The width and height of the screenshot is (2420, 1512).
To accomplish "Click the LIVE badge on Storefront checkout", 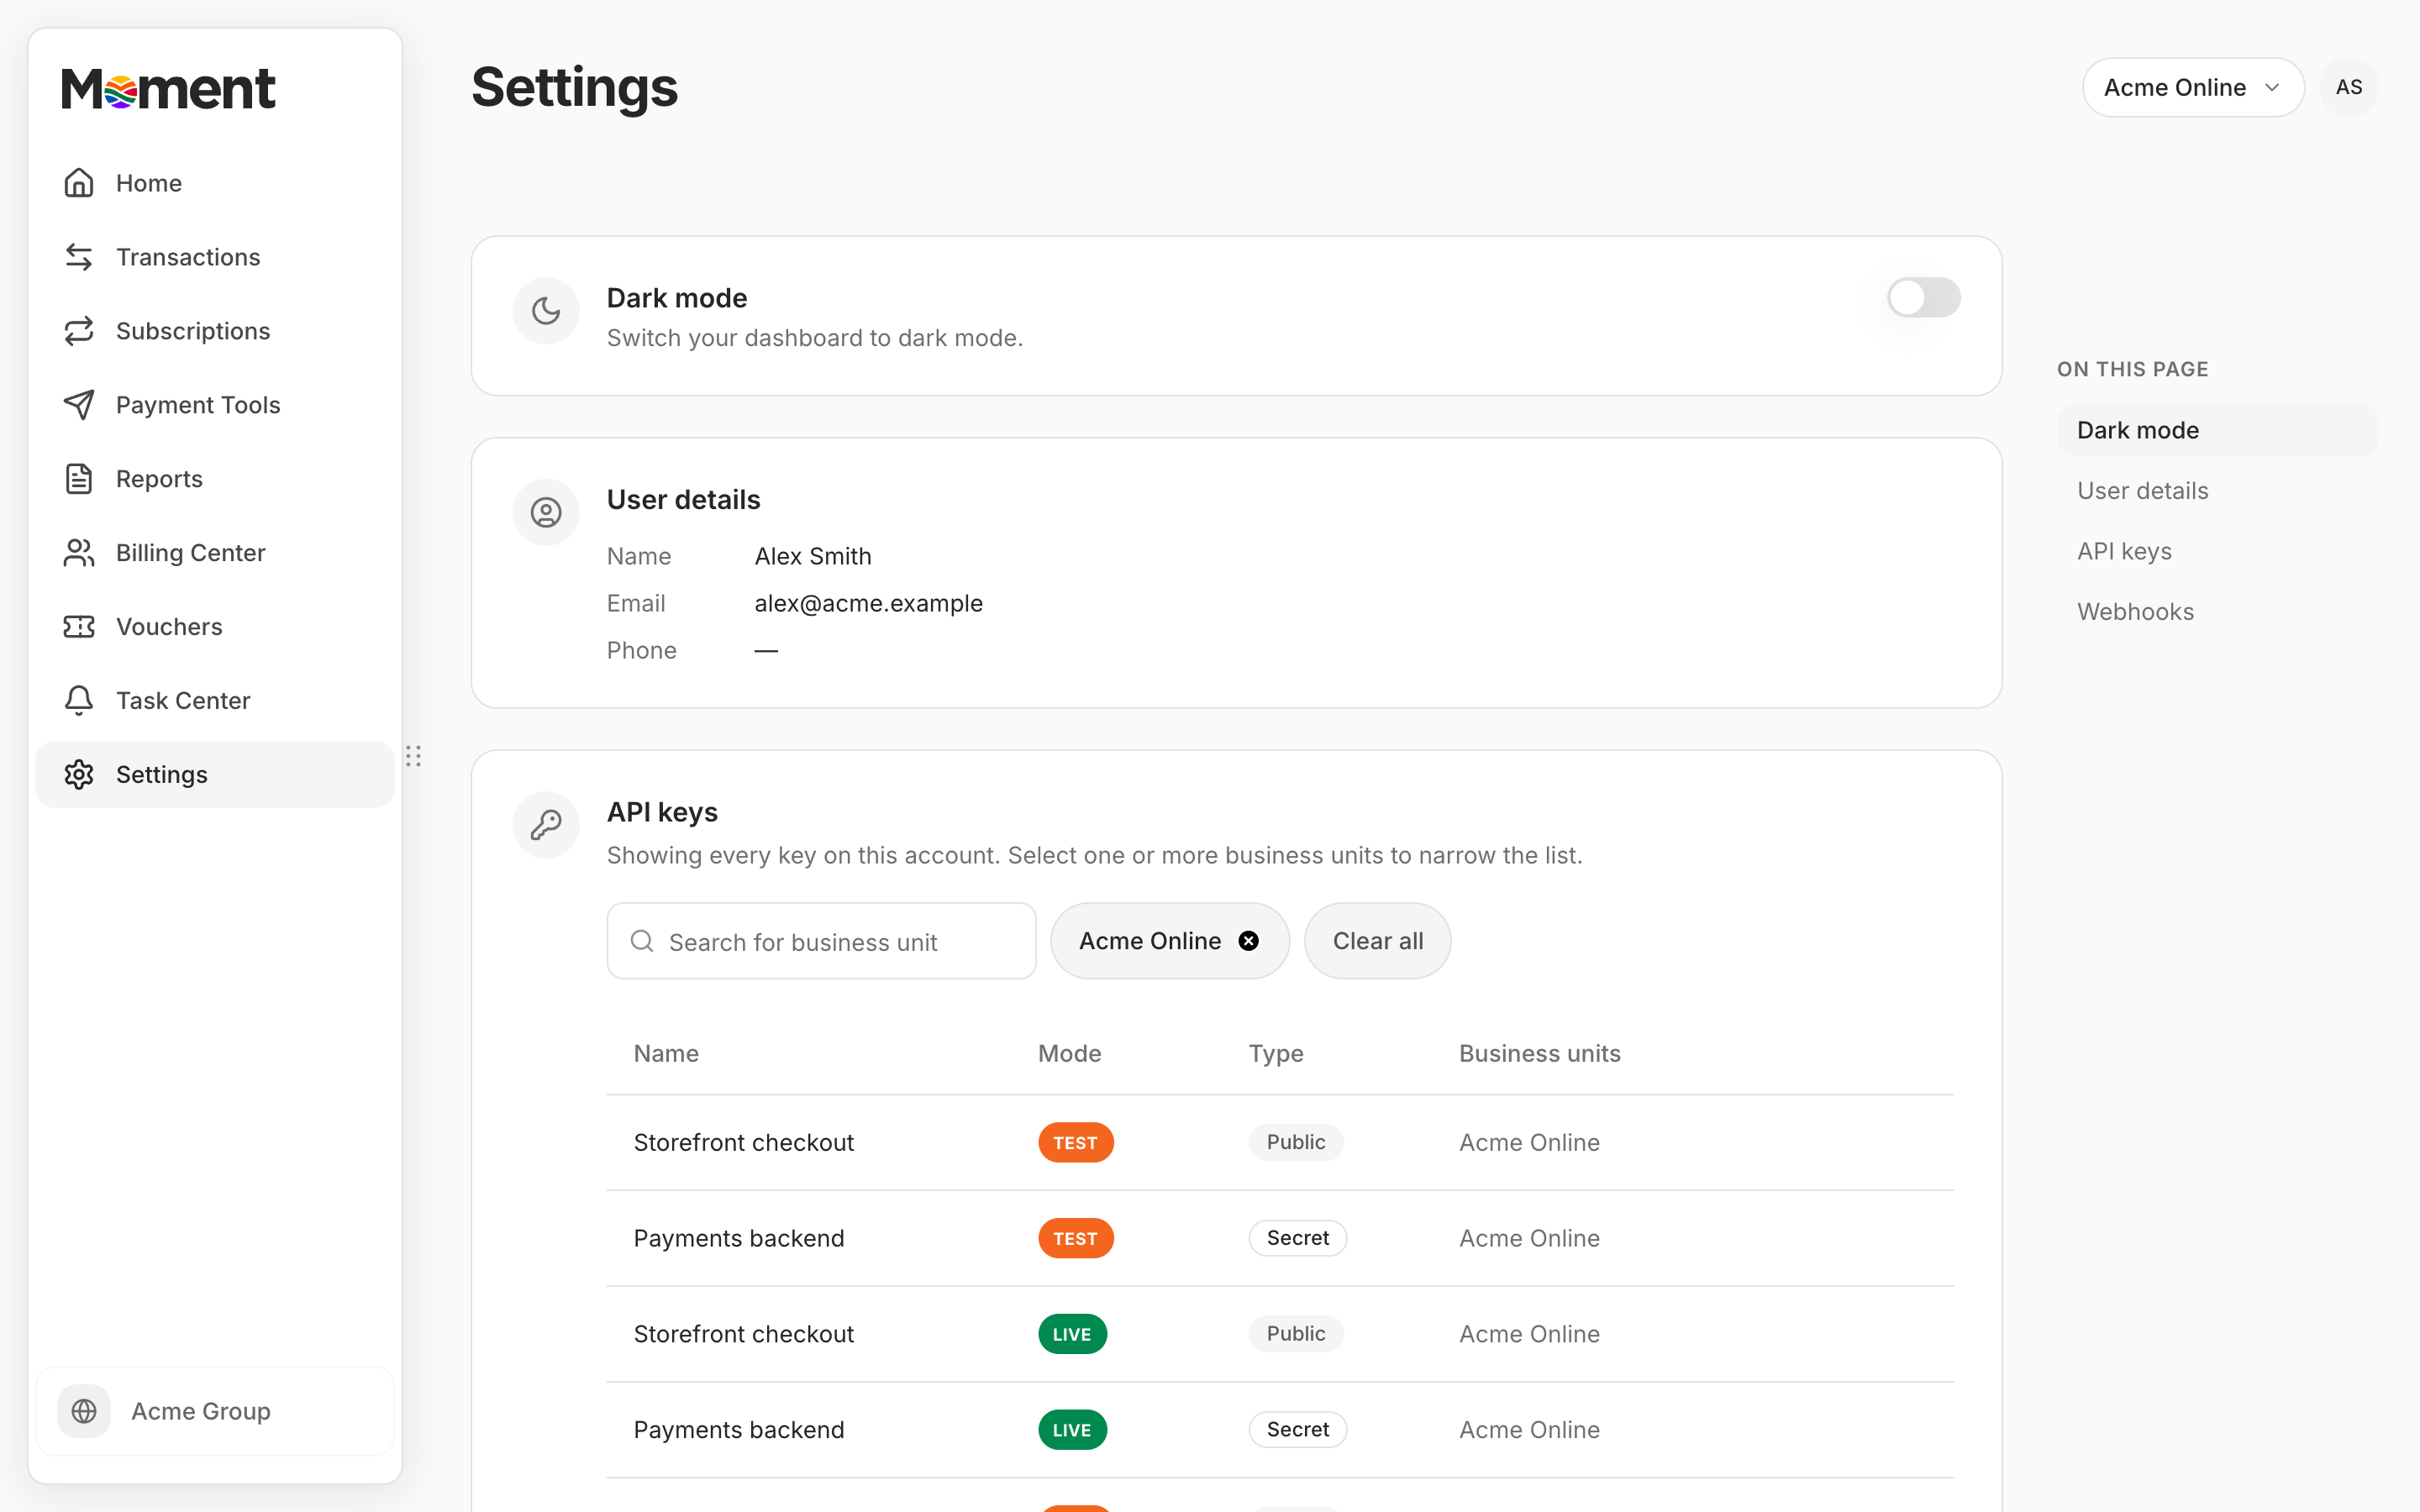I will pyautogui.click(x=1072, y=1334).
